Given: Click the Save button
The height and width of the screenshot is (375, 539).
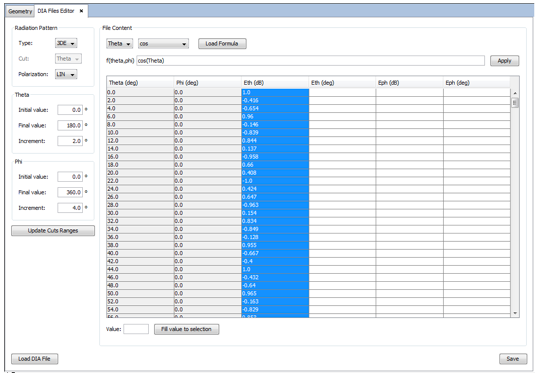Looking at the screenshot, I should [x=513, y=359].
